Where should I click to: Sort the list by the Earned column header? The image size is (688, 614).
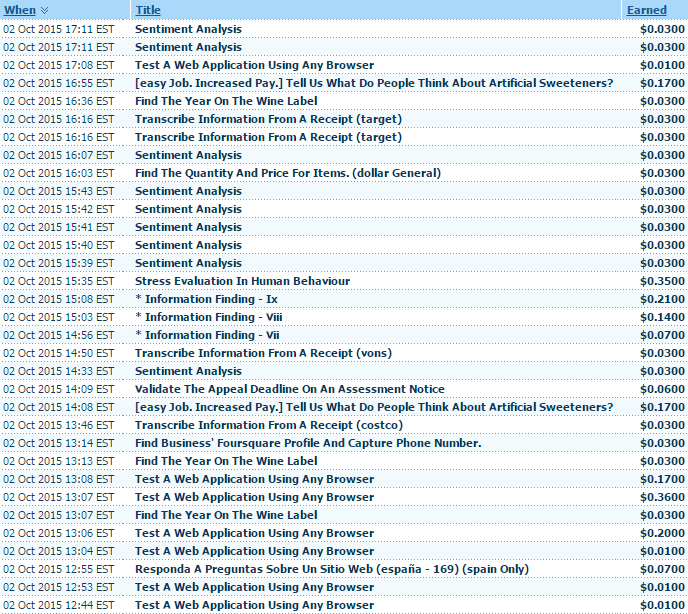[x=646, y=10]
